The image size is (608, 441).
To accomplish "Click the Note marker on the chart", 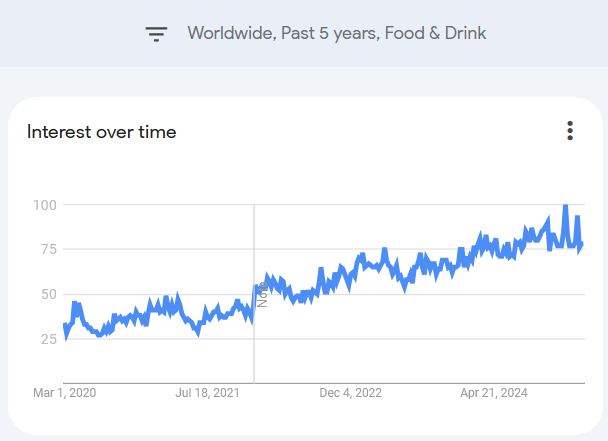I will point(262,296).
